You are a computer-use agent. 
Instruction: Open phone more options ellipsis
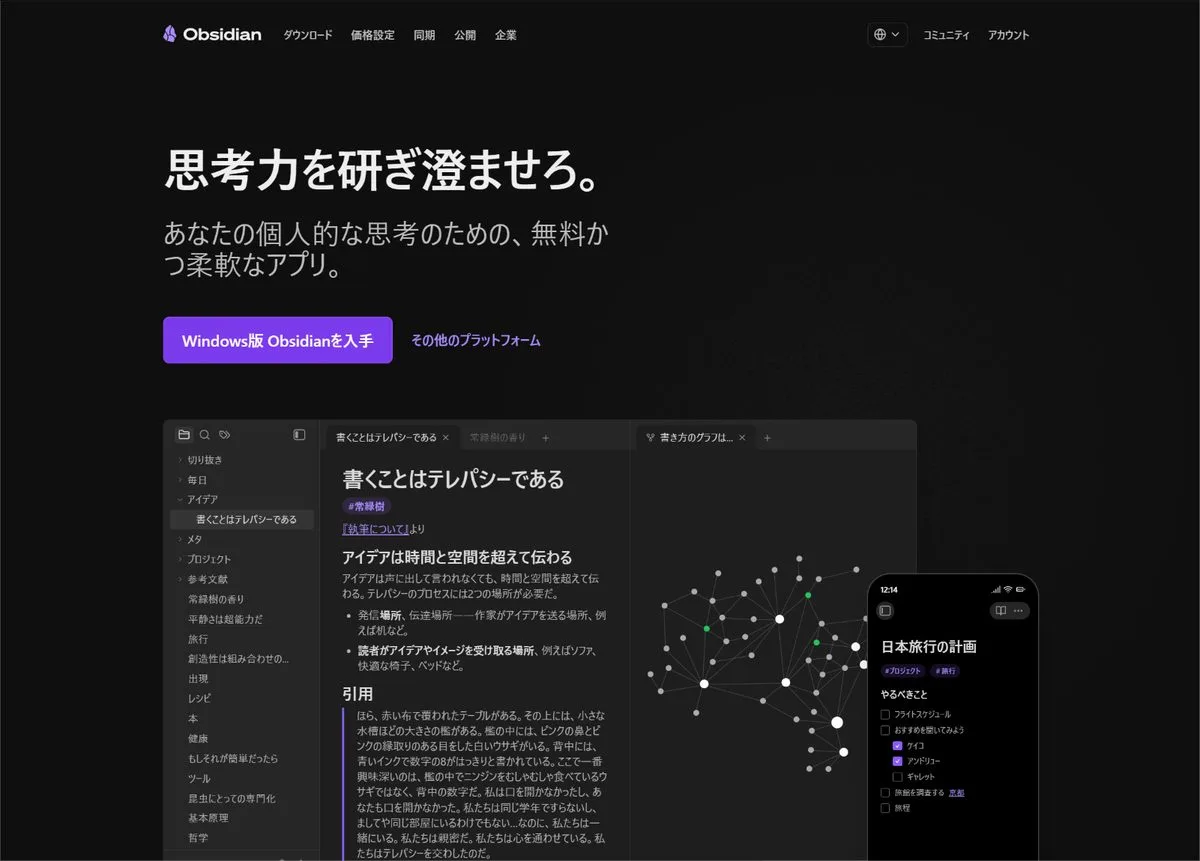1018,610
